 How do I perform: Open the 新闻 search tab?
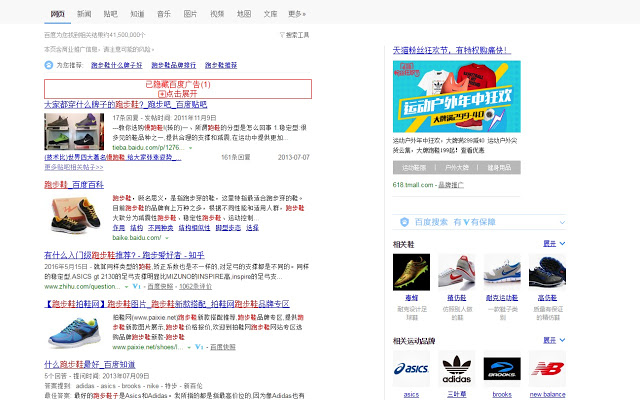(84, 14)
